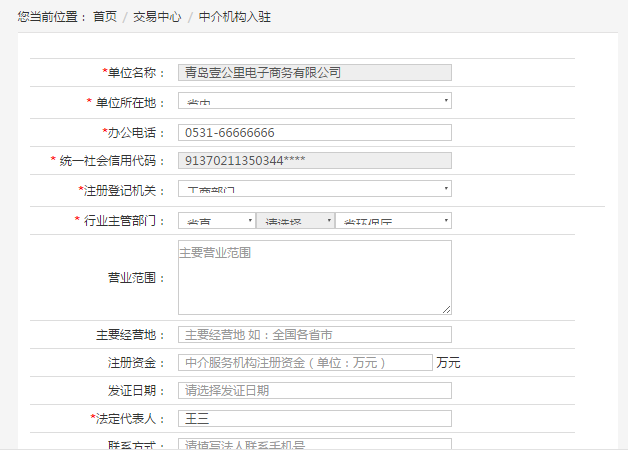This screenshot has width=628, height=456.
Task: Click the 万元 unit label
Action: pyautogui.click(x=448, y=363)
